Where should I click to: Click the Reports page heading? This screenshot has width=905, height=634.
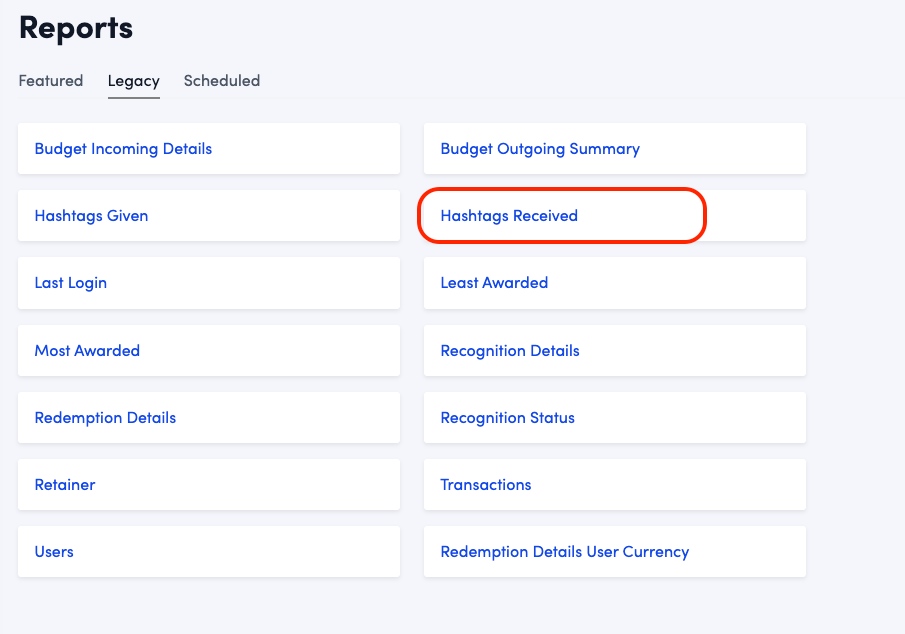coord(76,28)
